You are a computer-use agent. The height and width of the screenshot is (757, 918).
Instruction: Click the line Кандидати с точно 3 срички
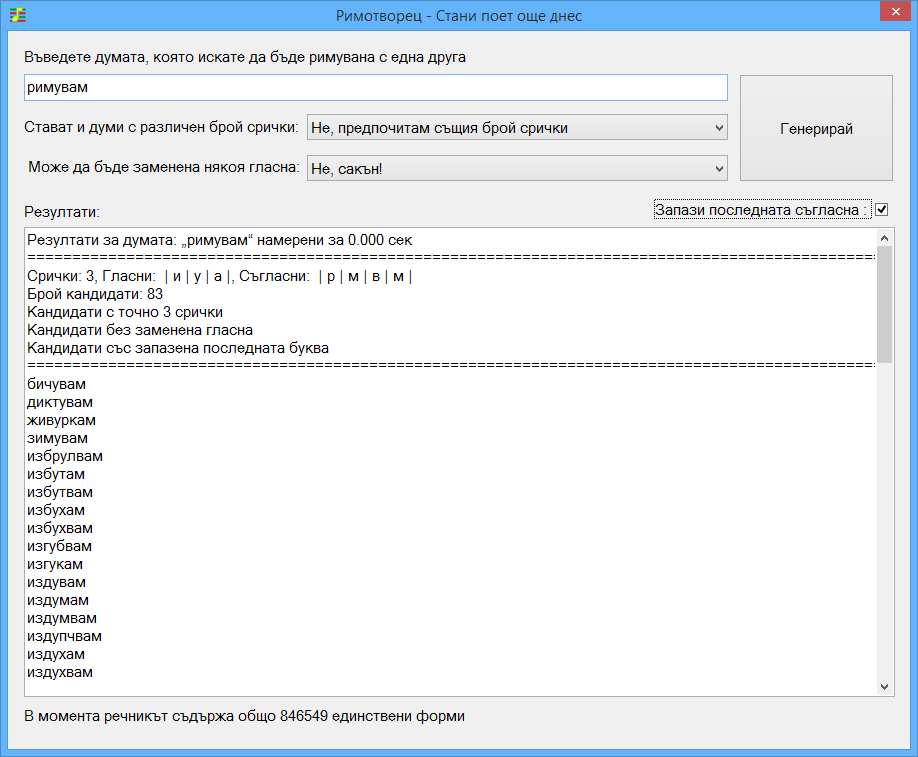tap(125, 312)
